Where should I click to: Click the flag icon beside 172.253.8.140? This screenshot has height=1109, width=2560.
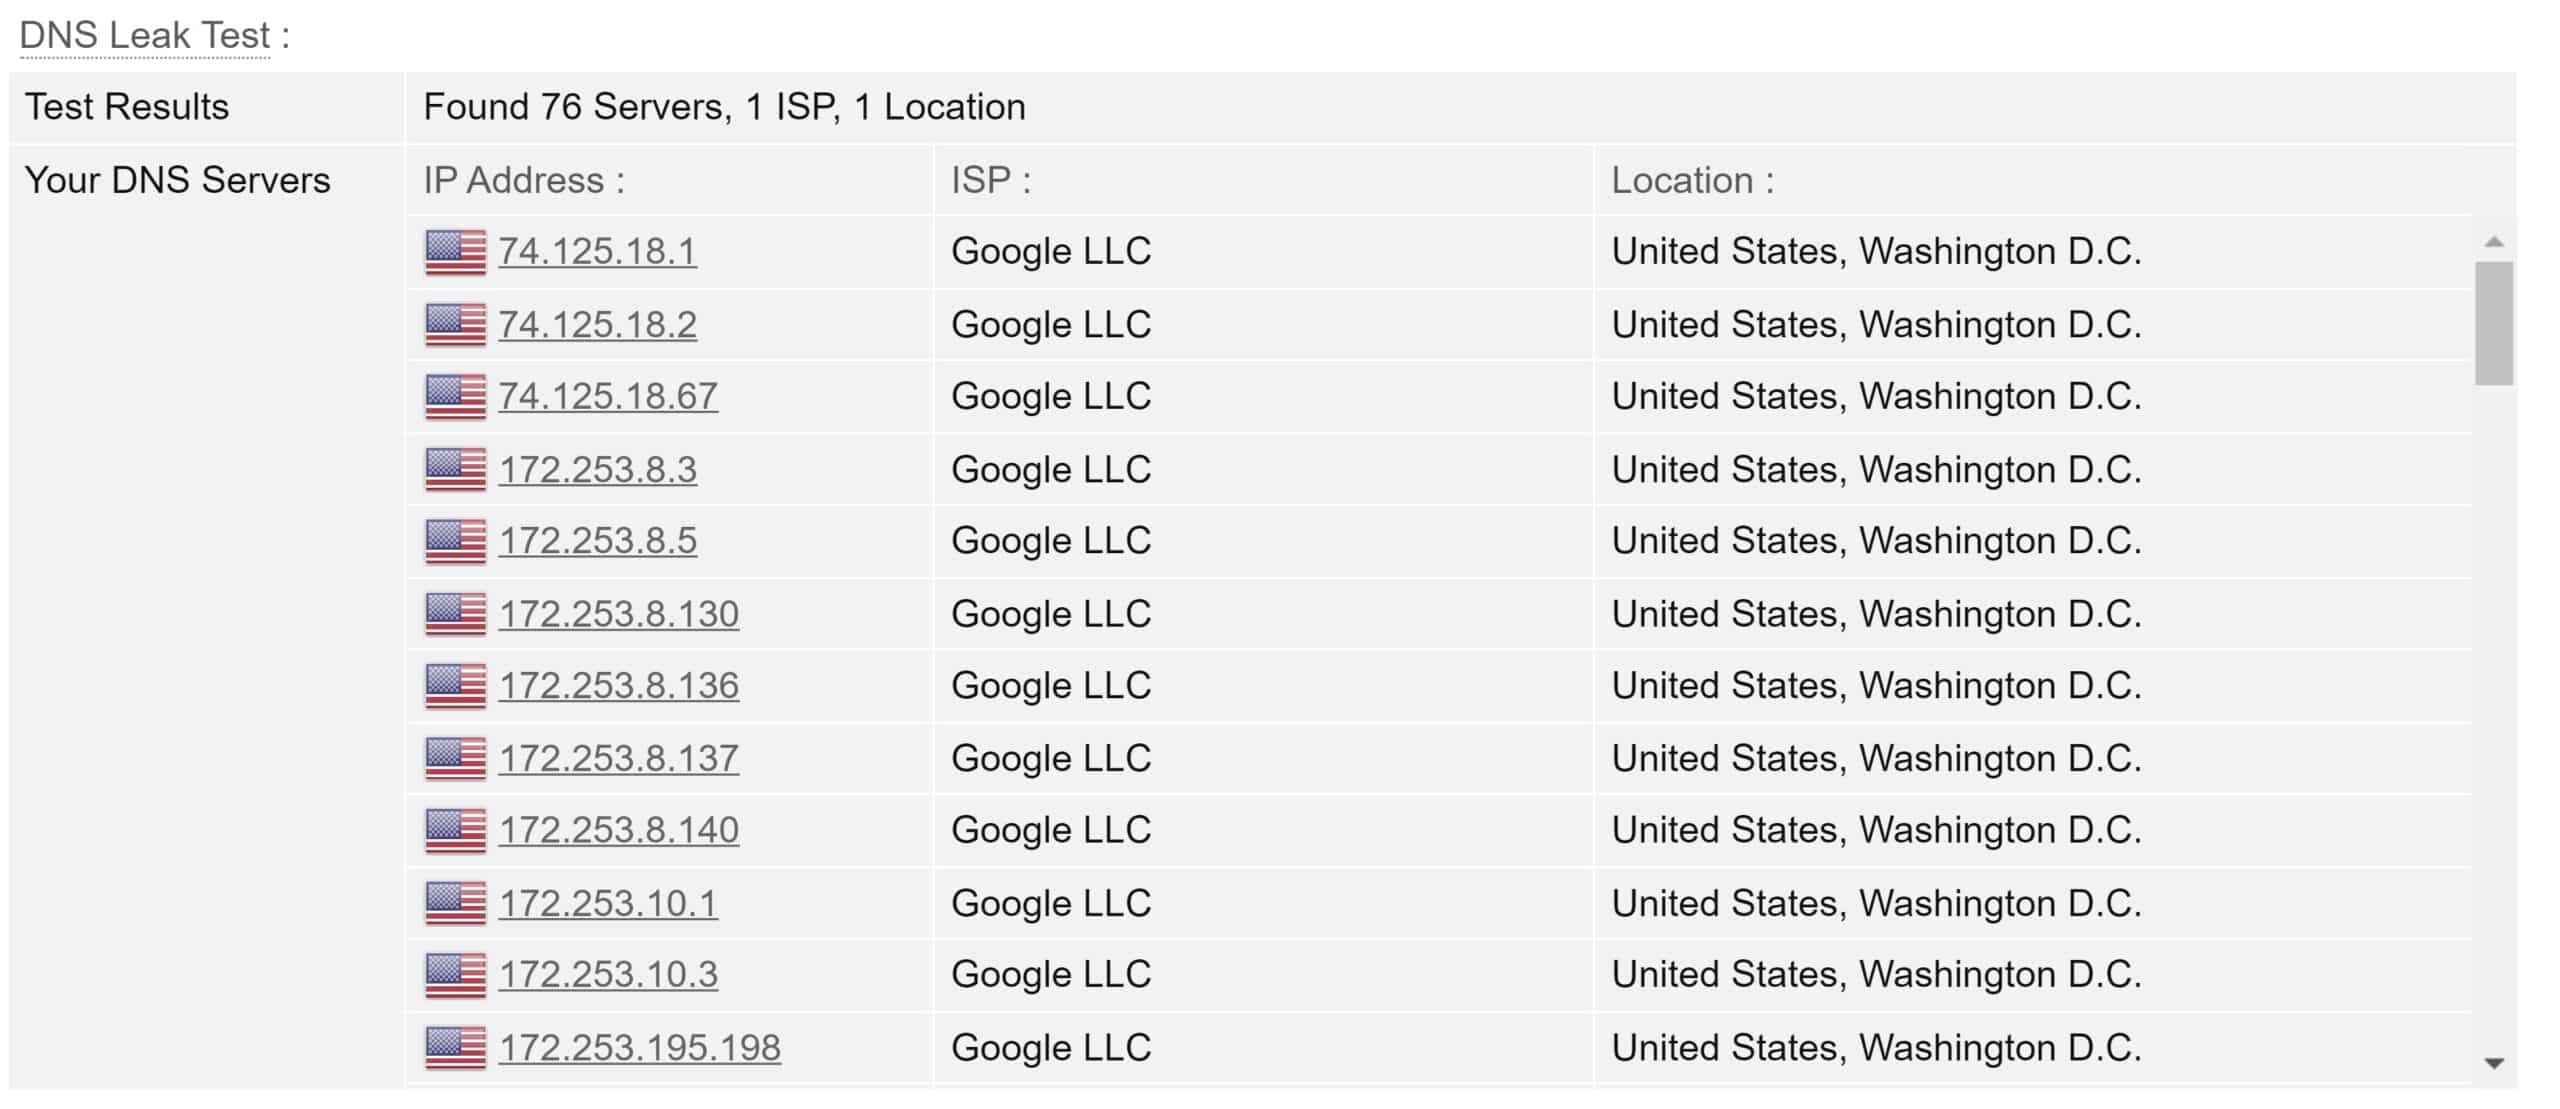(455, 830)
